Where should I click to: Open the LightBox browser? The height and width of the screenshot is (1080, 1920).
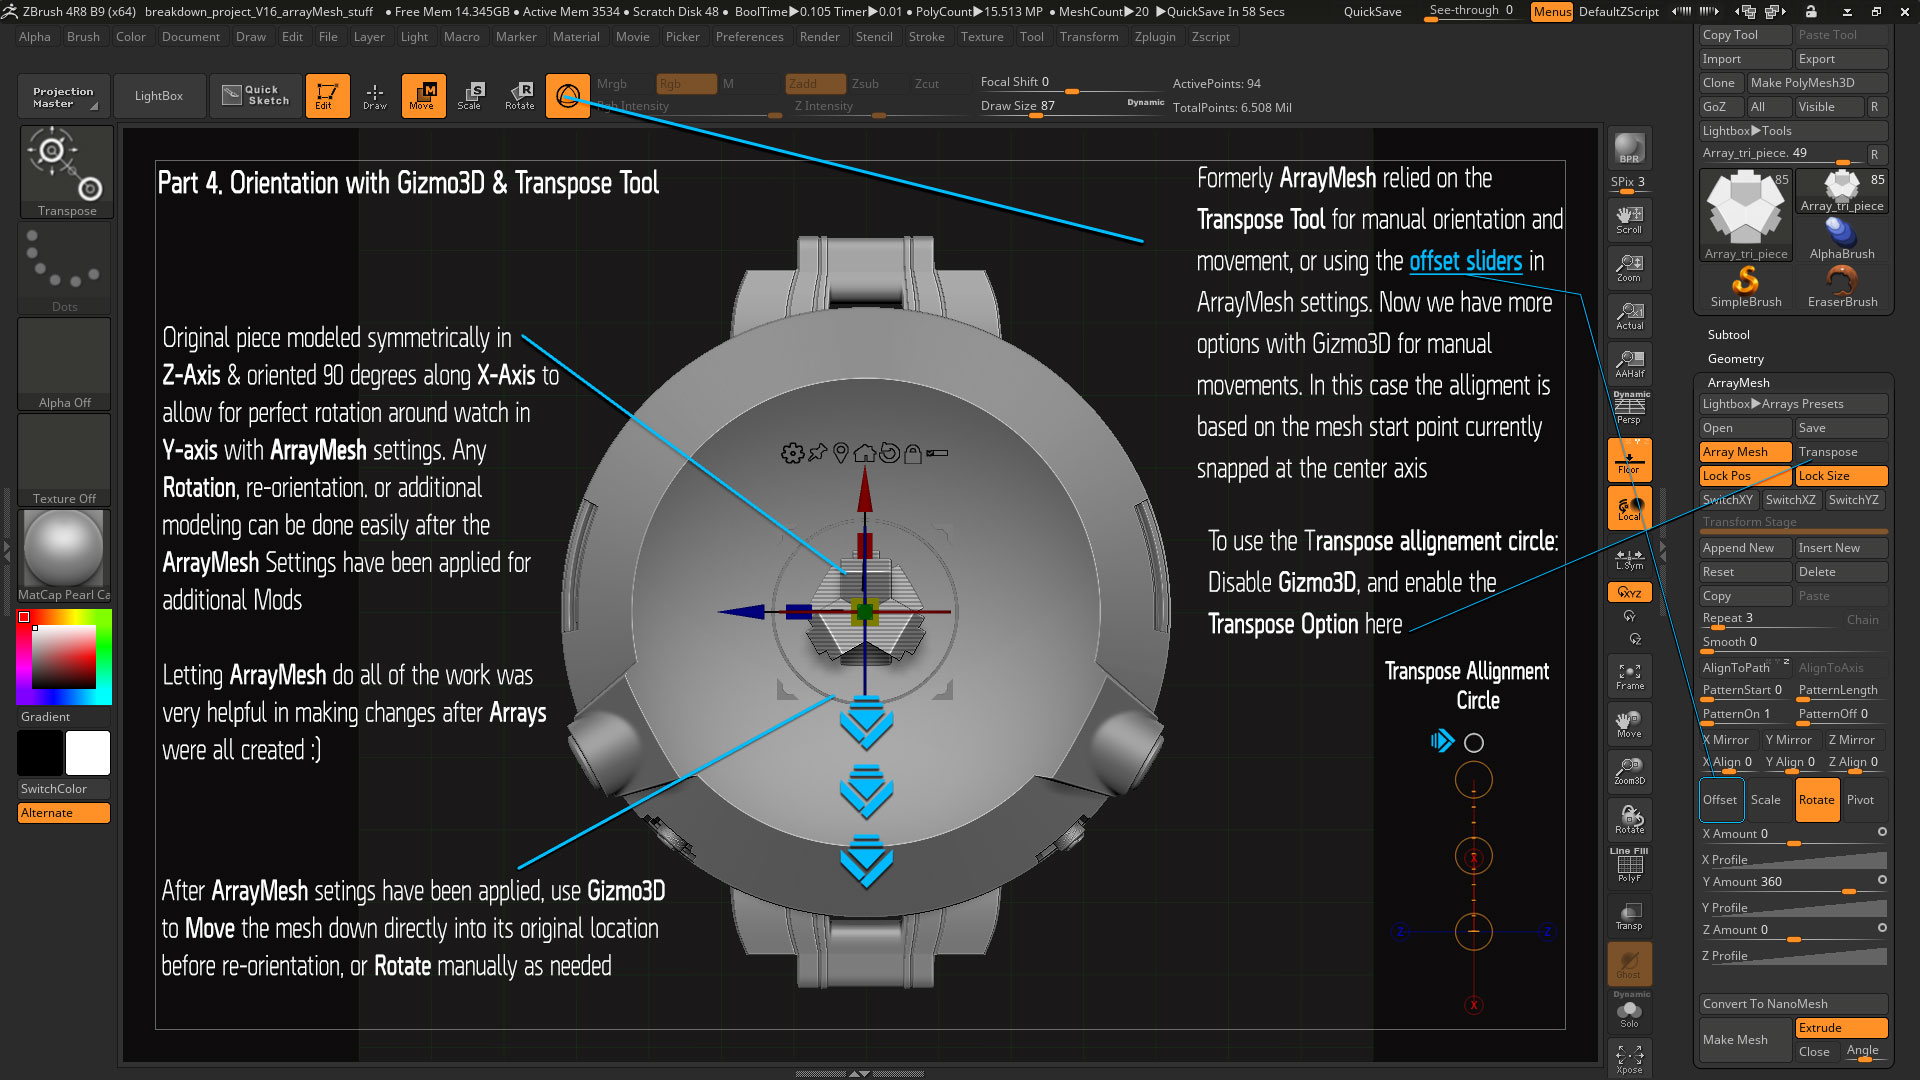[x=159, y=96]
